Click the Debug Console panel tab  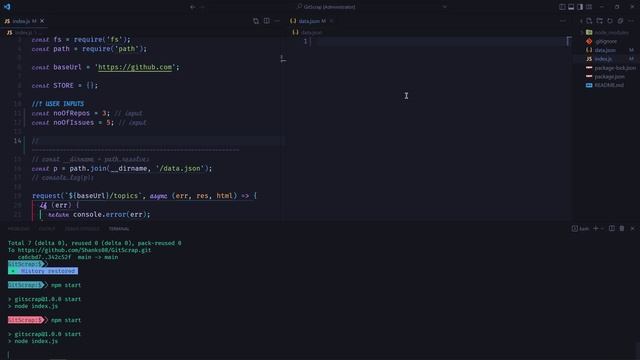click(x=82, y=229)
